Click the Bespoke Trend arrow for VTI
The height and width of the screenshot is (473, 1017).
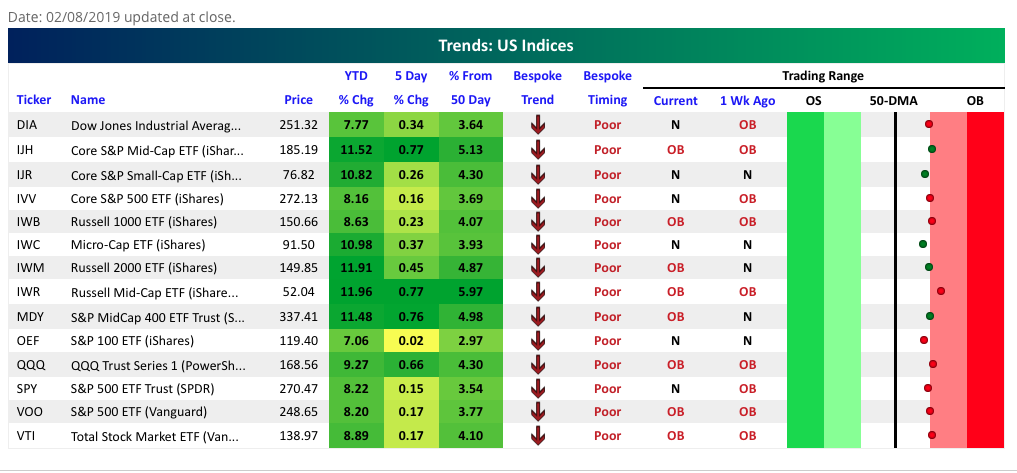(x=538, y=436)
